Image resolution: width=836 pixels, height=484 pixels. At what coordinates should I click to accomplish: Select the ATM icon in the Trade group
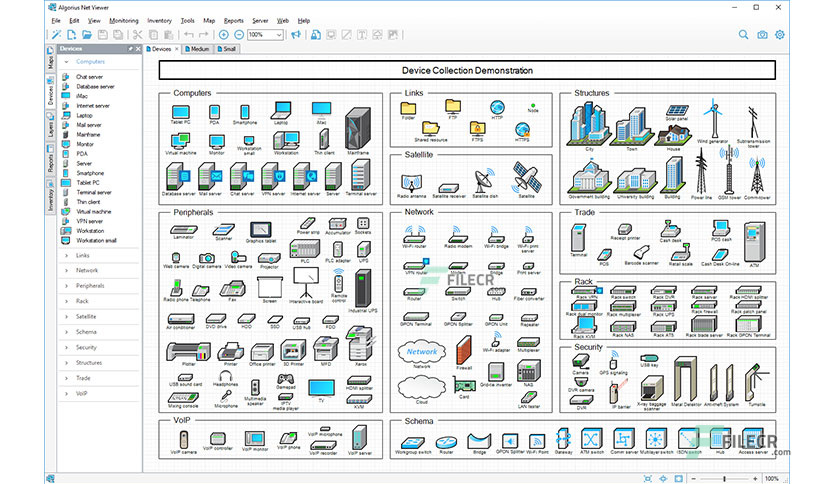click(x=754, y=241)
